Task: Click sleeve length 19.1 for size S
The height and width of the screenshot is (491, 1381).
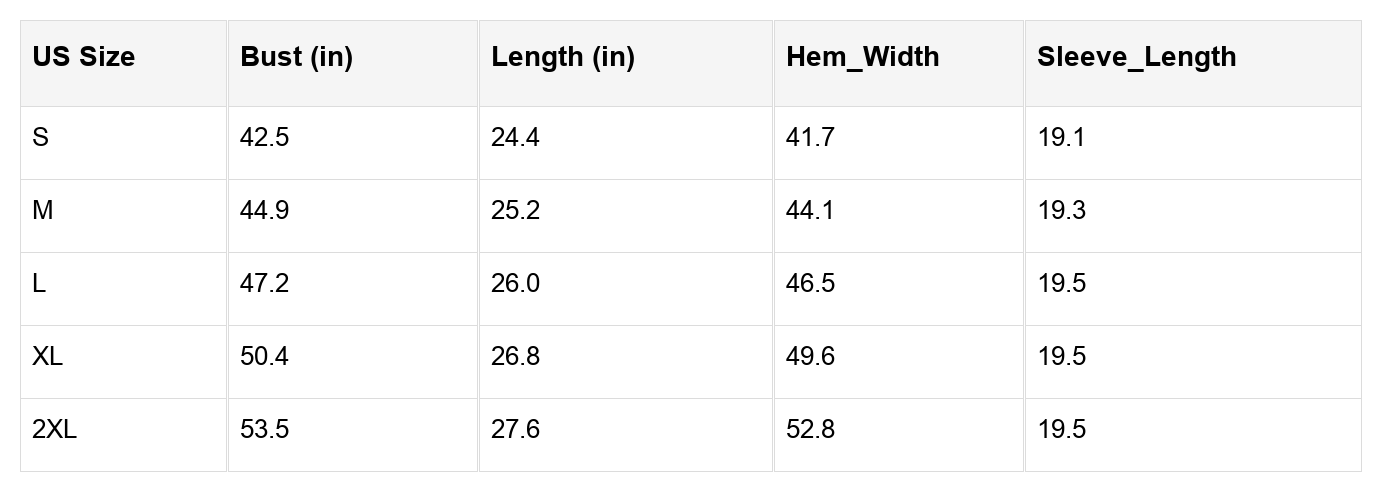Action: (1061, 138)
